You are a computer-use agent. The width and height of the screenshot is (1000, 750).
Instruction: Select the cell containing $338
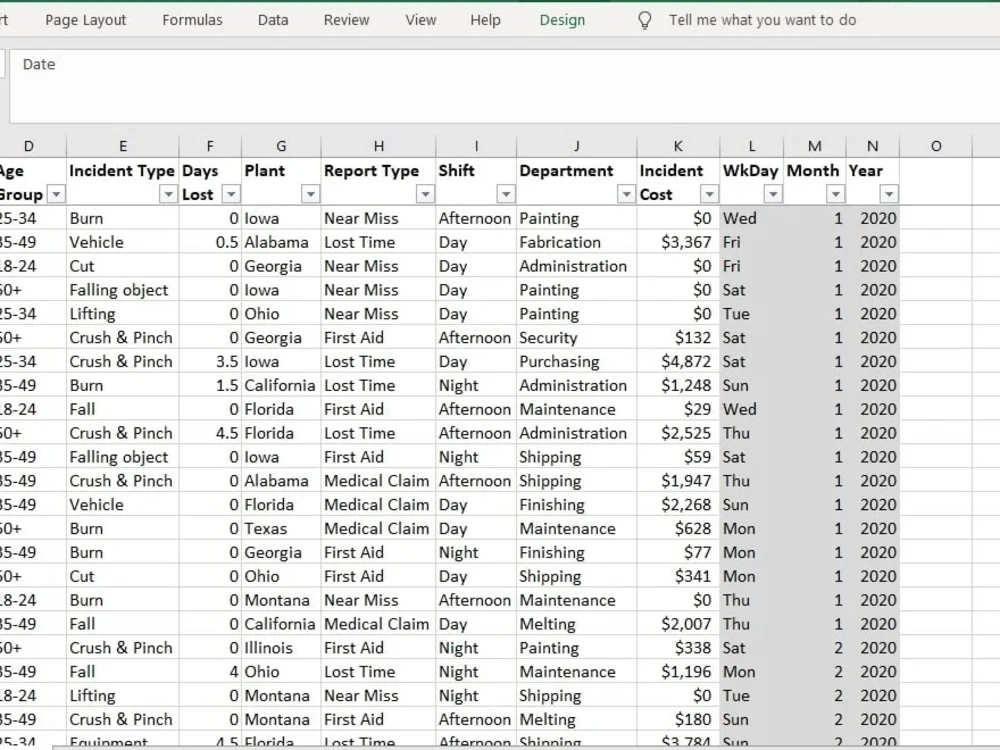click(x=678, y=648)
